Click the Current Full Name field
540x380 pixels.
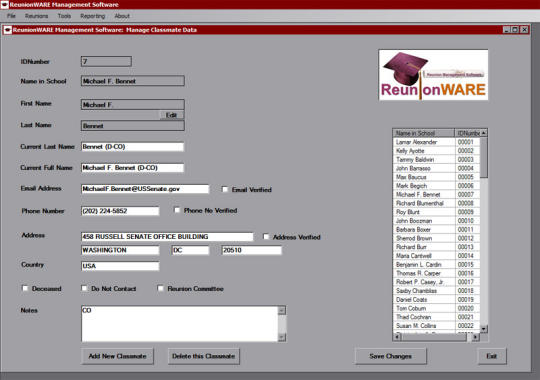133,168
